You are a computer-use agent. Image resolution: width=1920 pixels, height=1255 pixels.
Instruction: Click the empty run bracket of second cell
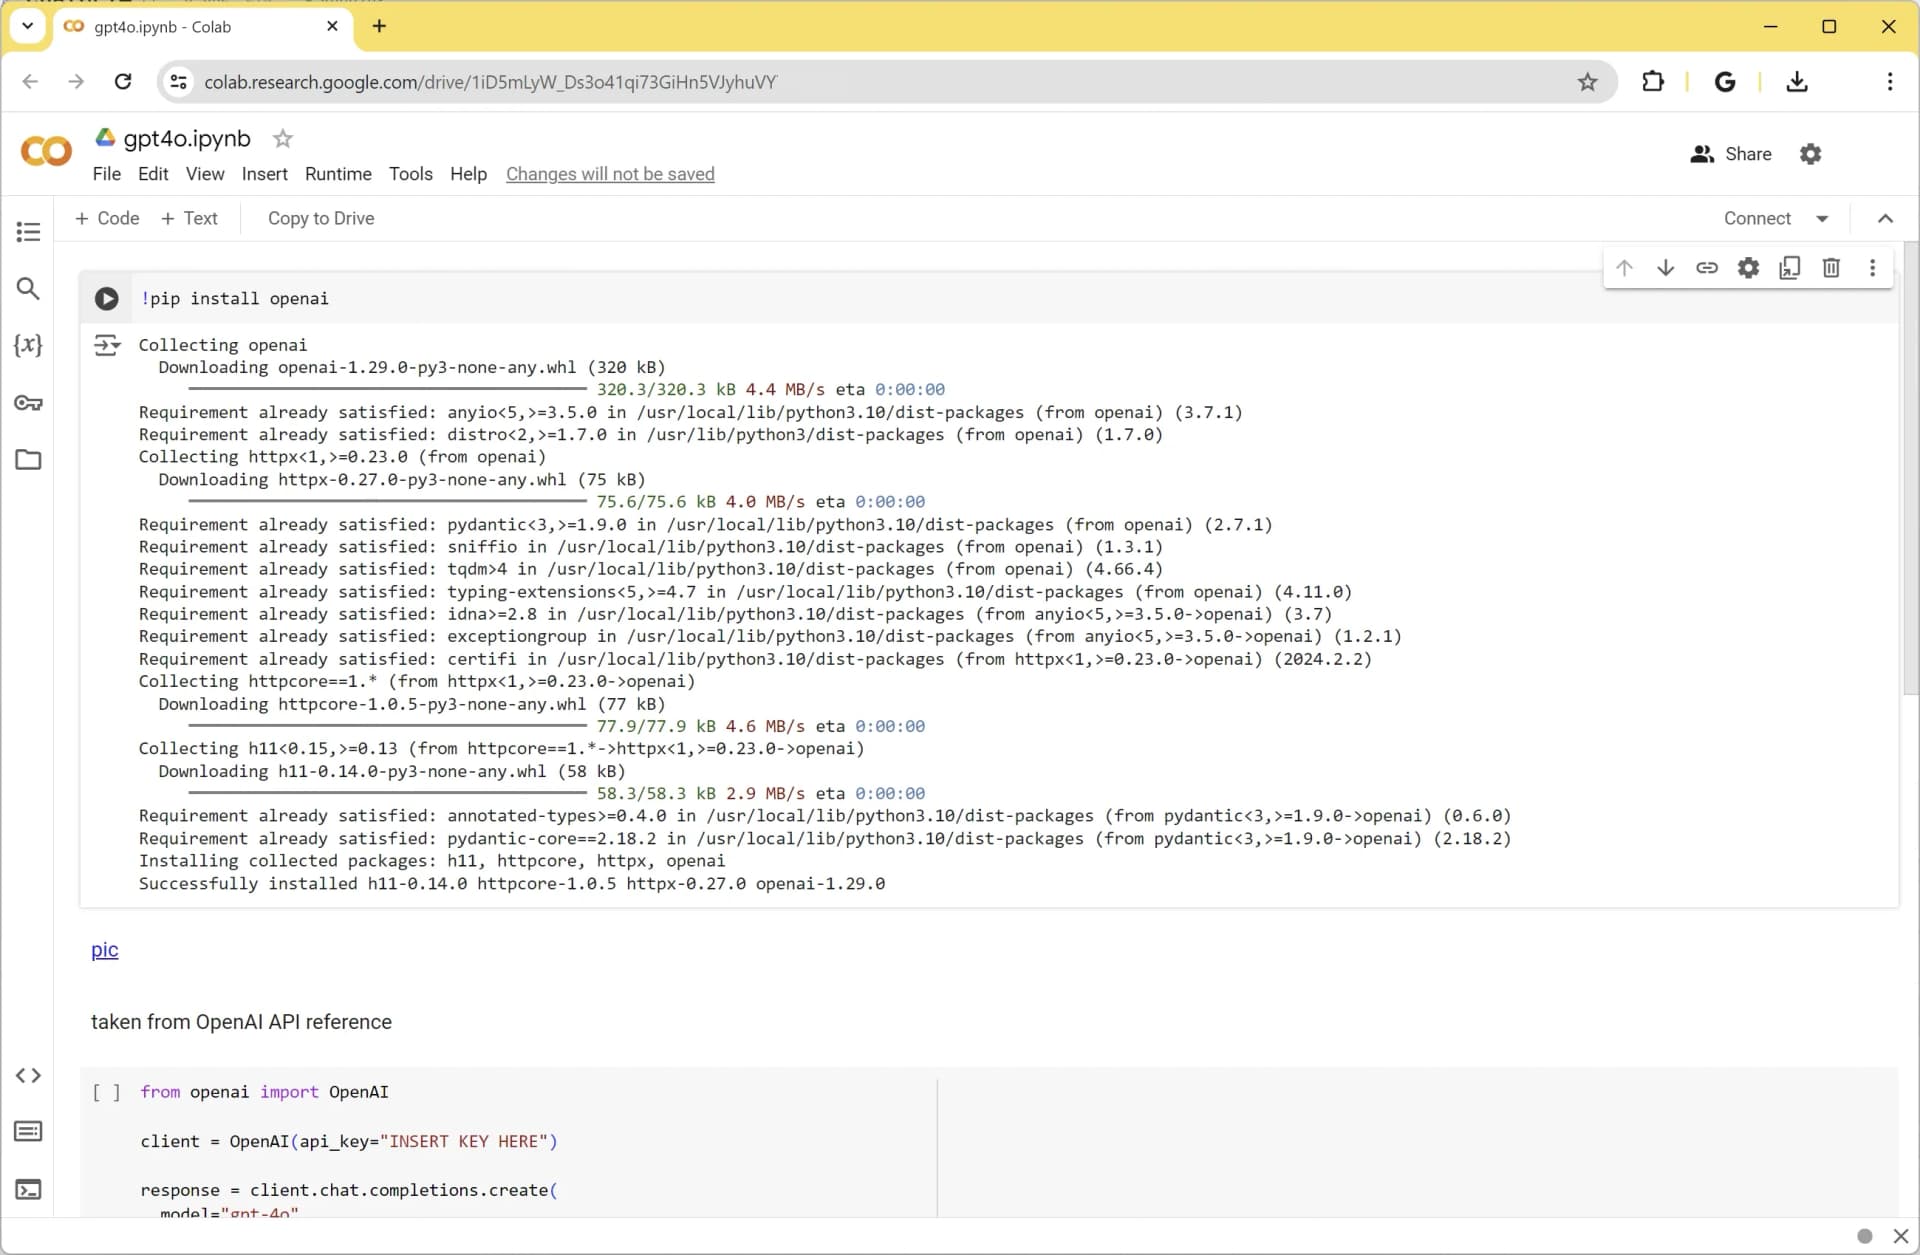pyautogui.click(x=106, y=1092)
